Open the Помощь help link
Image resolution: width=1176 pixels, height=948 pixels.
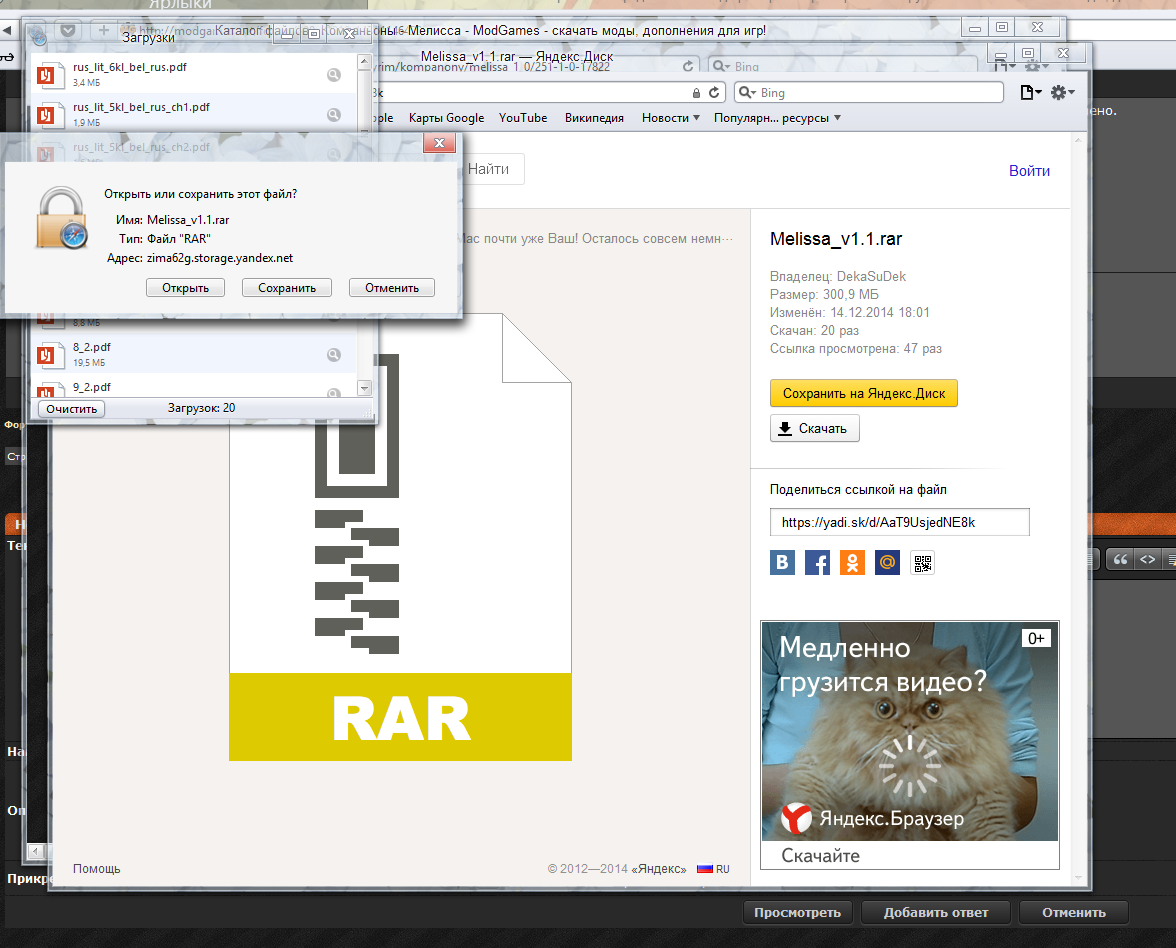(x=97, y=868)
